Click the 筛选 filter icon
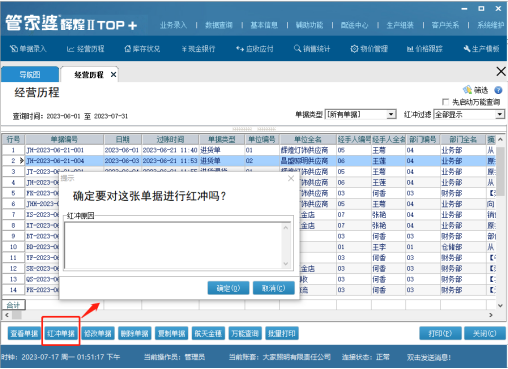The image size is (508, 369). [475, 90]
